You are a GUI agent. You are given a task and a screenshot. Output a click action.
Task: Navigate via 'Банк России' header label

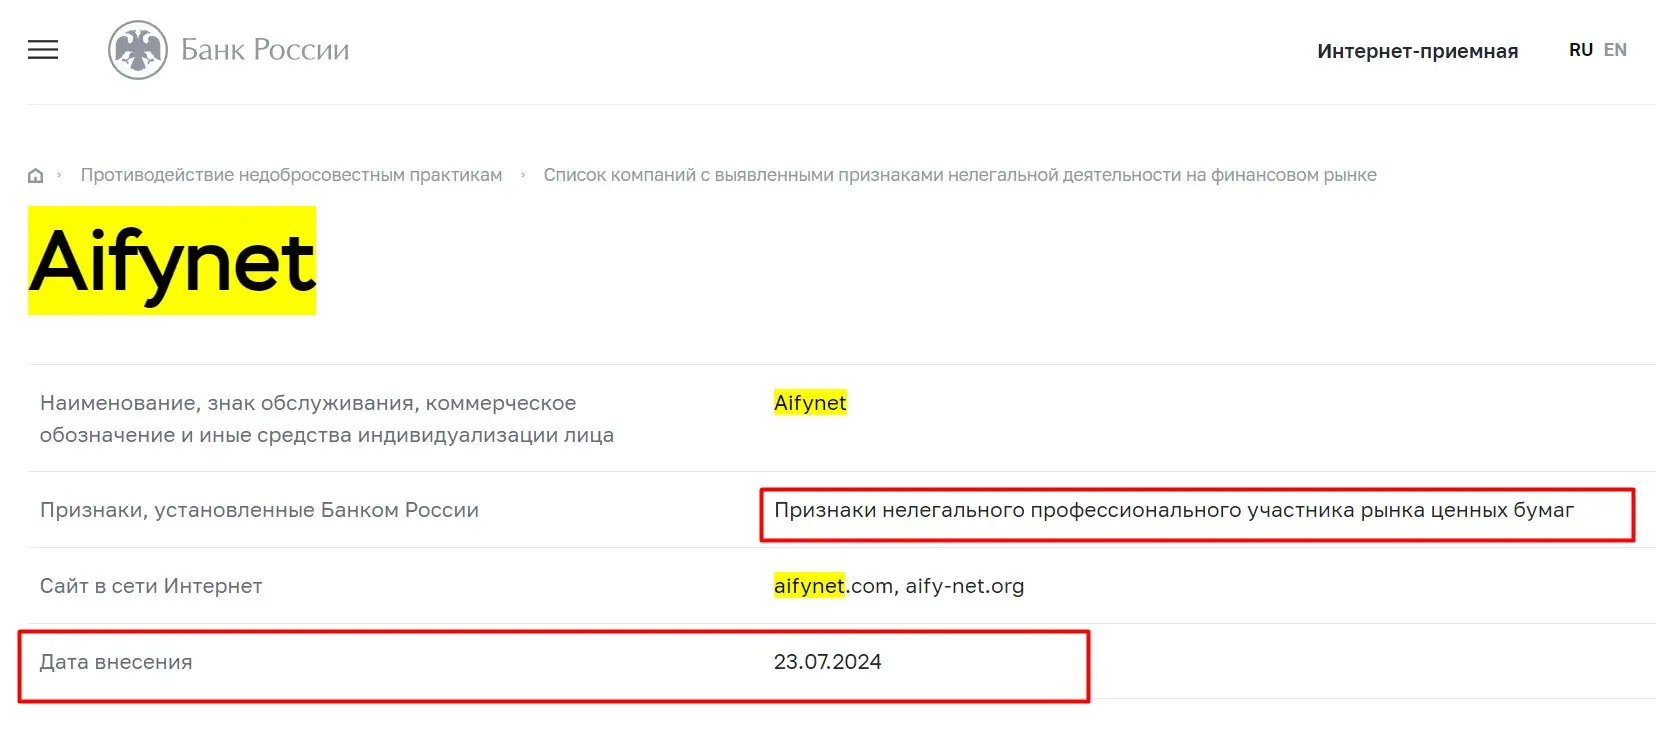pyautogui.click(x=265, y=48)
